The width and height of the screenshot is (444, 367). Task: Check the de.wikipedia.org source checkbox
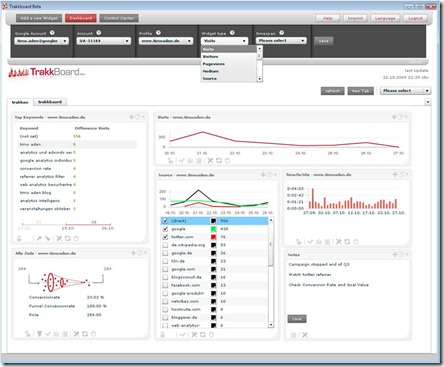coord(165,245)
